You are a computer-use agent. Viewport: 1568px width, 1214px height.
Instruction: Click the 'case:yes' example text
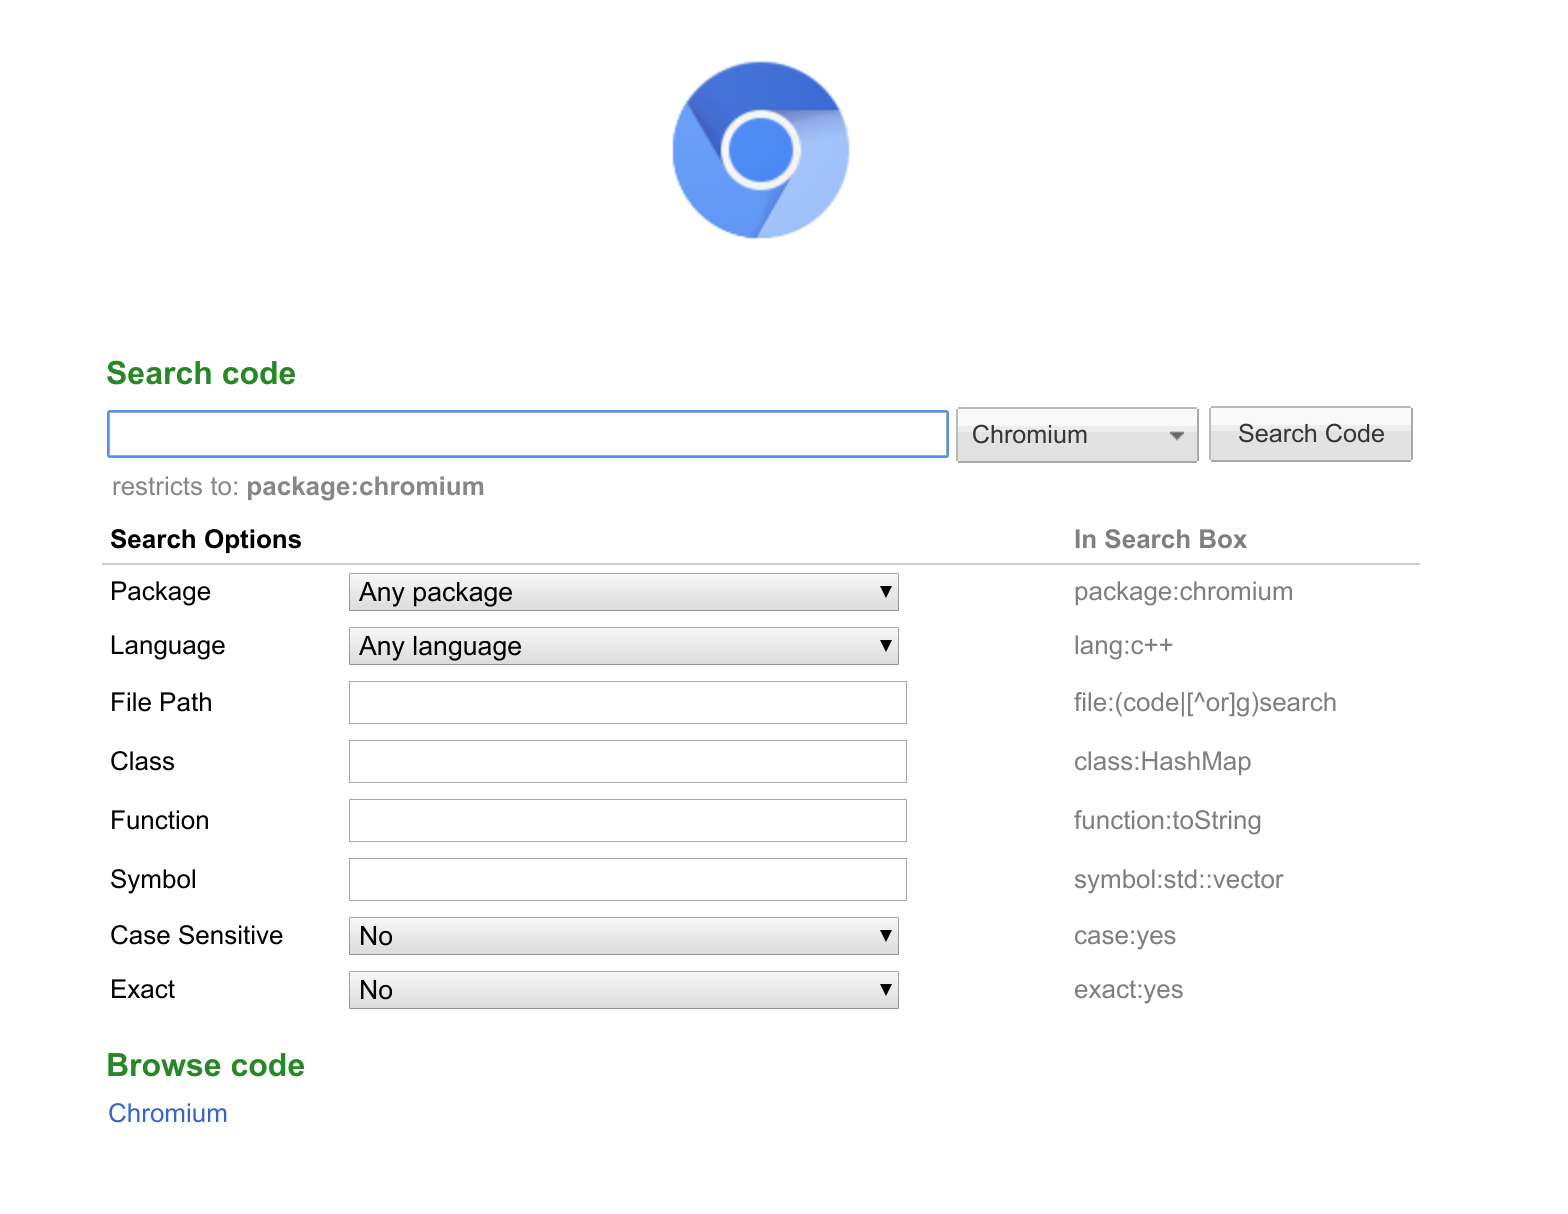point(1125,936)
